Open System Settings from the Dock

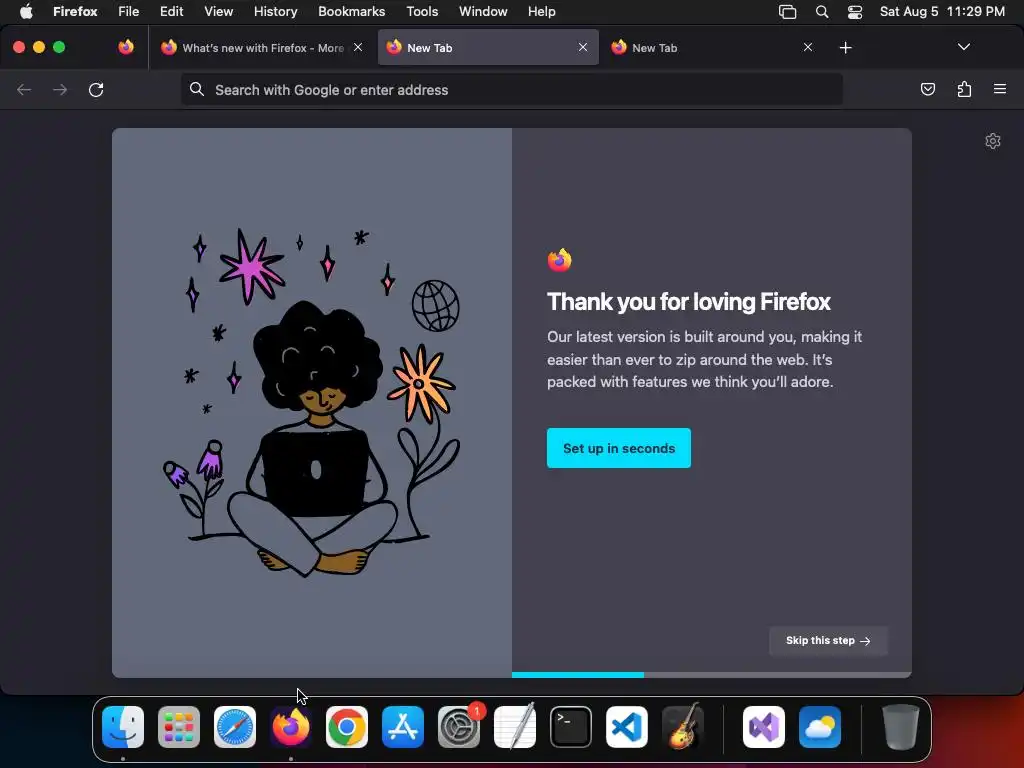(458, 727)
